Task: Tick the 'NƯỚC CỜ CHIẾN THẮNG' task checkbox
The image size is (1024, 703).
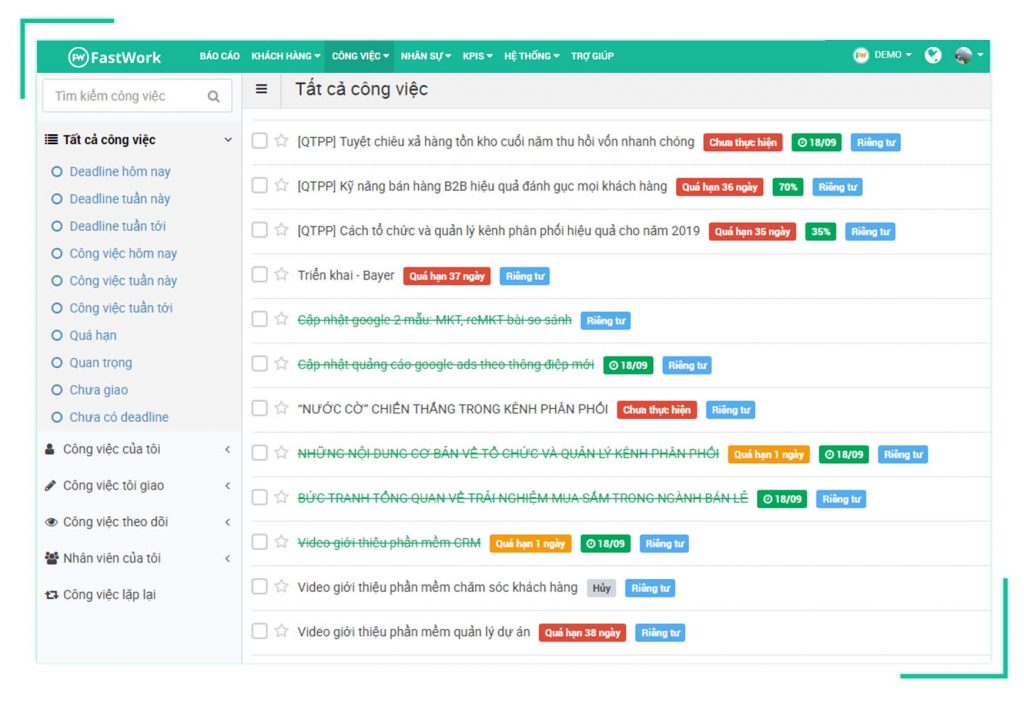Action: (x=260, y=409)
